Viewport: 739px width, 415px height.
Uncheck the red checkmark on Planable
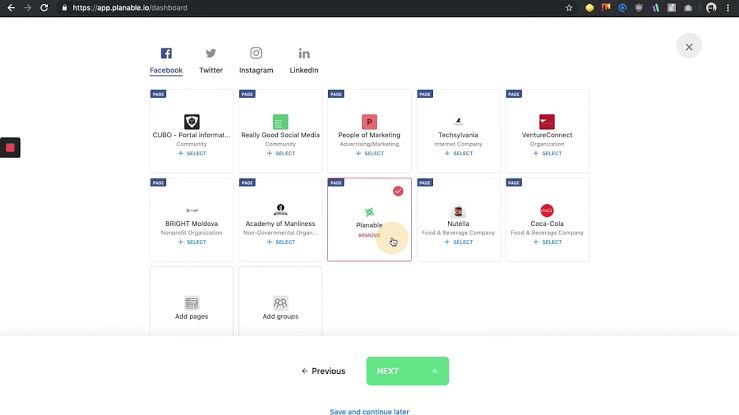click(x=398, y=190)
